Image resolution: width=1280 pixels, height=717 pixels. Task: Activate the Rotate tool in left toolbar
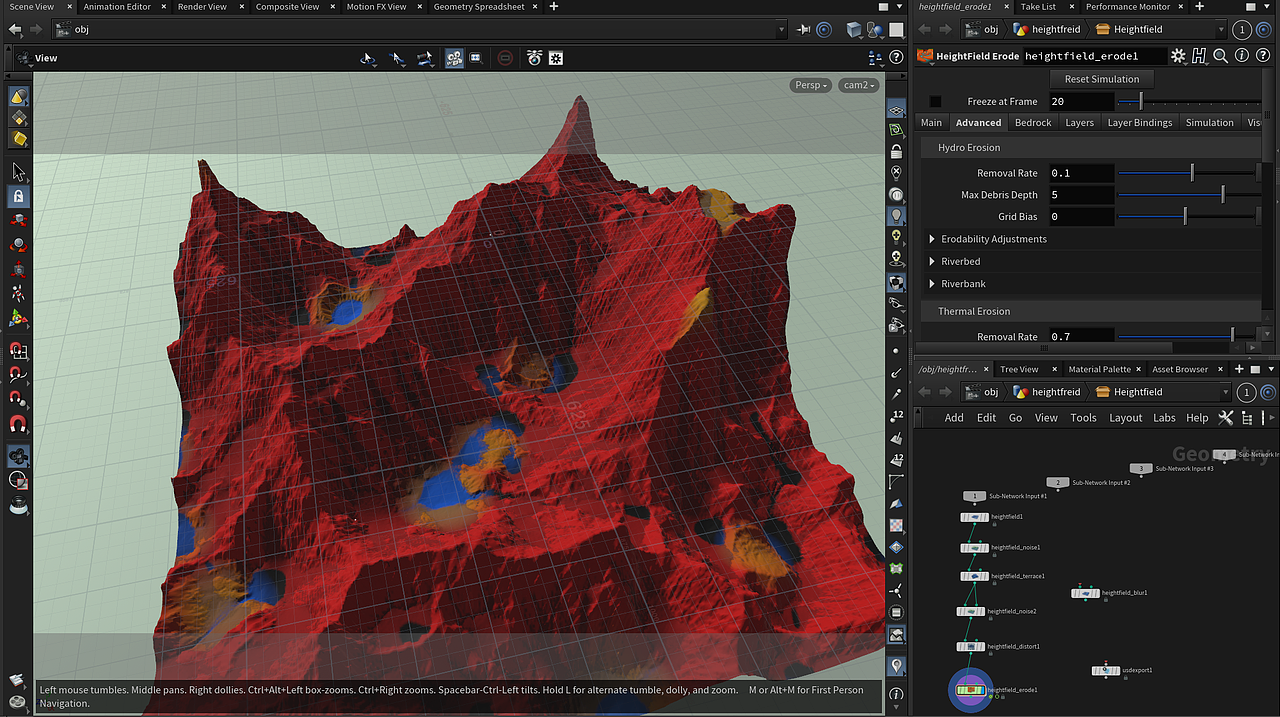pos(18,245)
